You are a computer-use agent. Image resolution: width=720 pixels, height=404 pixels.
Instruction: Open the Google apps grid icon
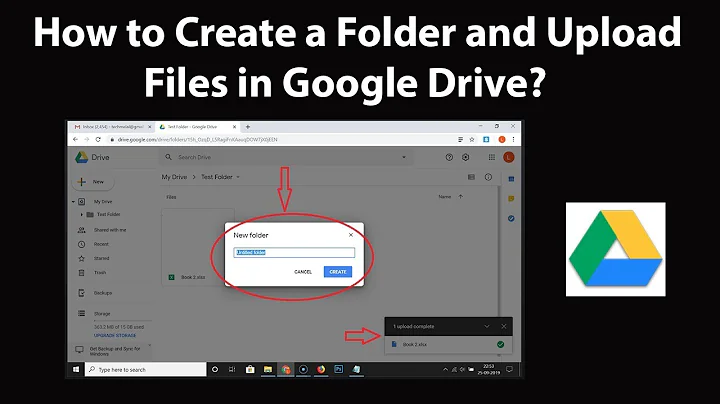(492, 157)
